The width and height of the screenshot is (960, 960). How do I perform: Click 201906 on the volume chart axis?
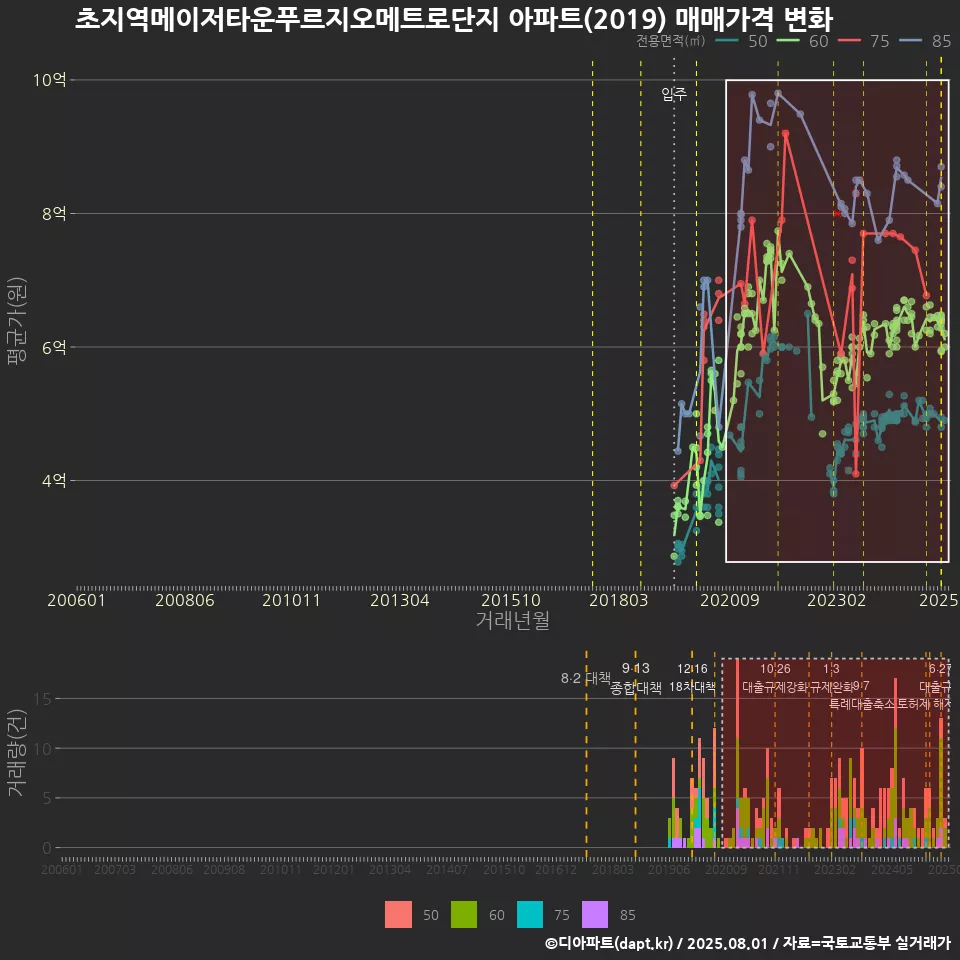(669, 869)
